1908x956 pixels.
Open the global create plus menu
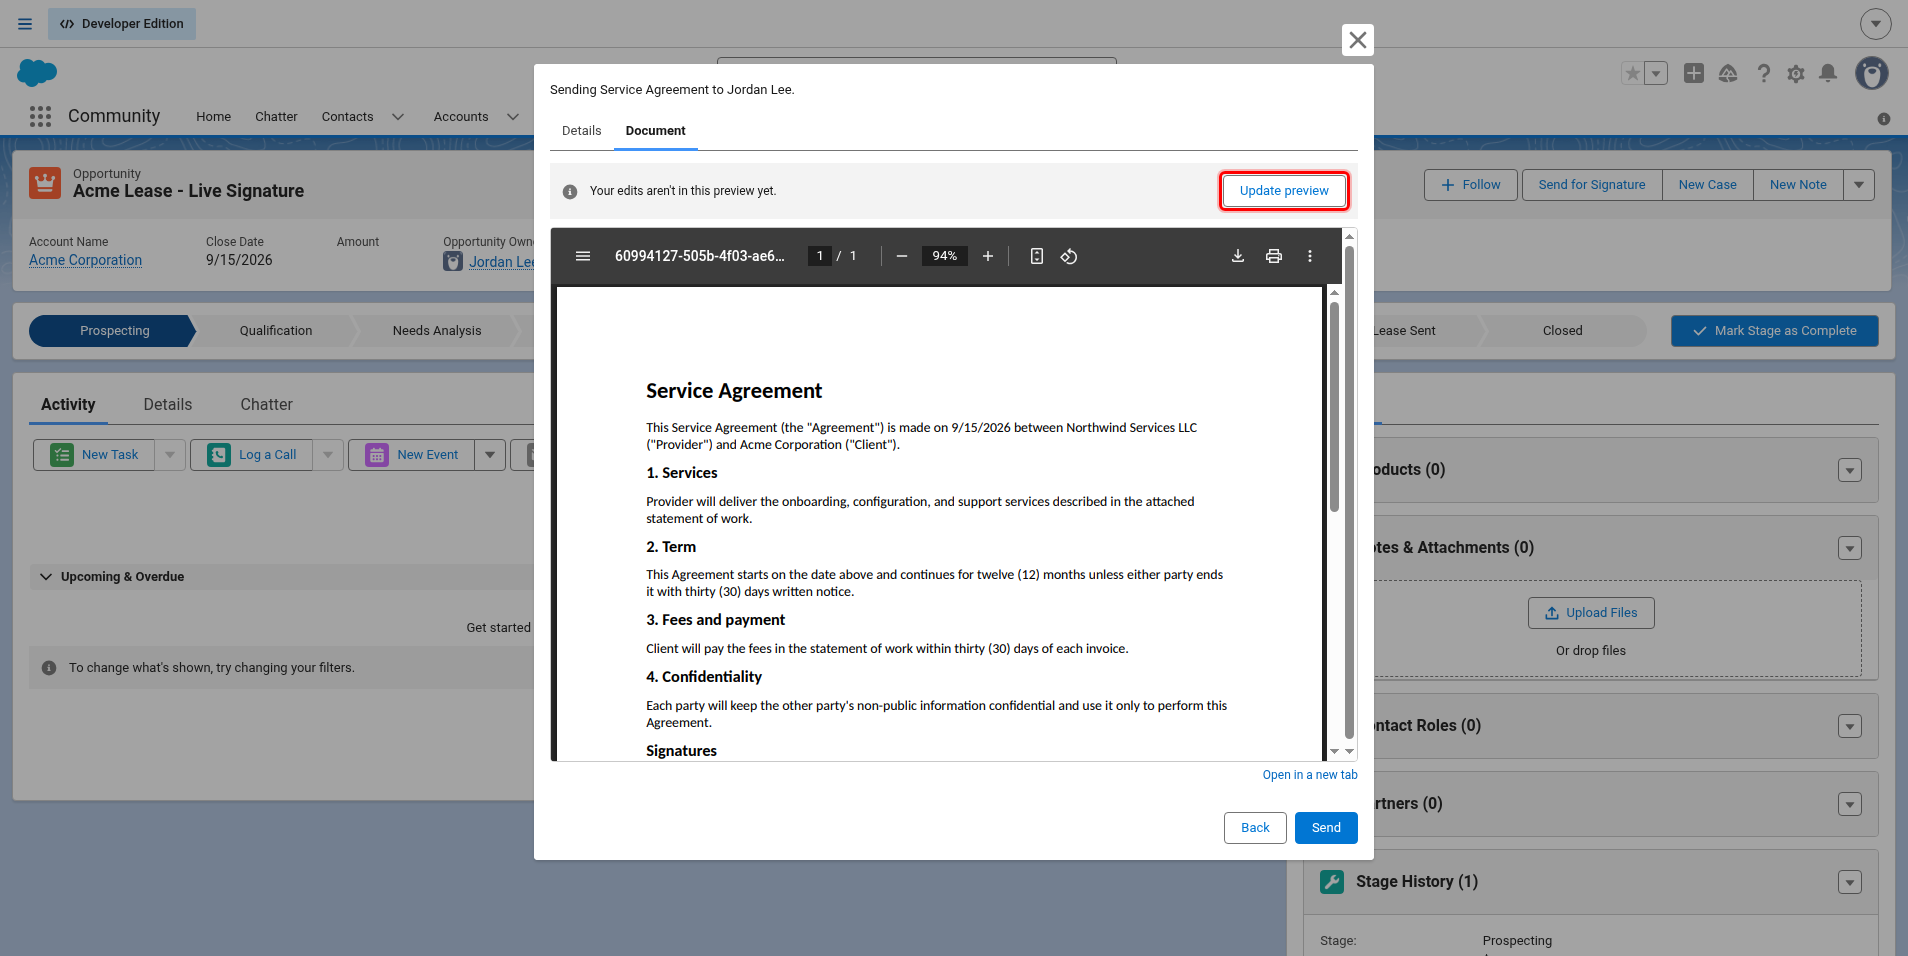click(1694, 73)
